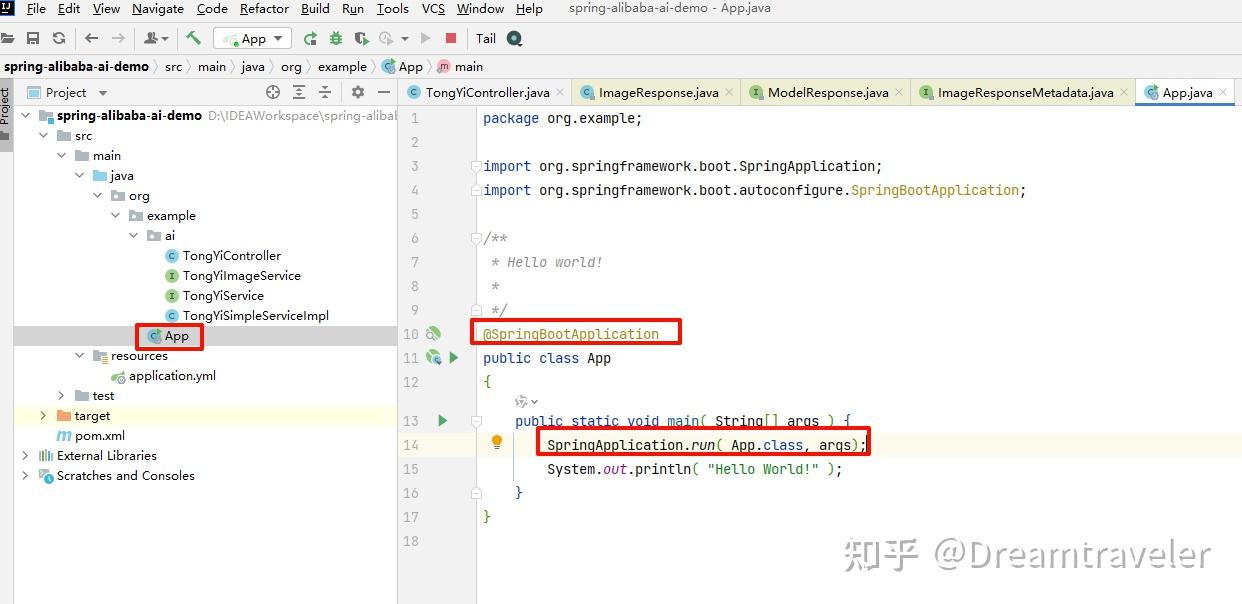1242x604 pixels.
Task: Click the Tail toolbar button
Action: coord(486,38)
